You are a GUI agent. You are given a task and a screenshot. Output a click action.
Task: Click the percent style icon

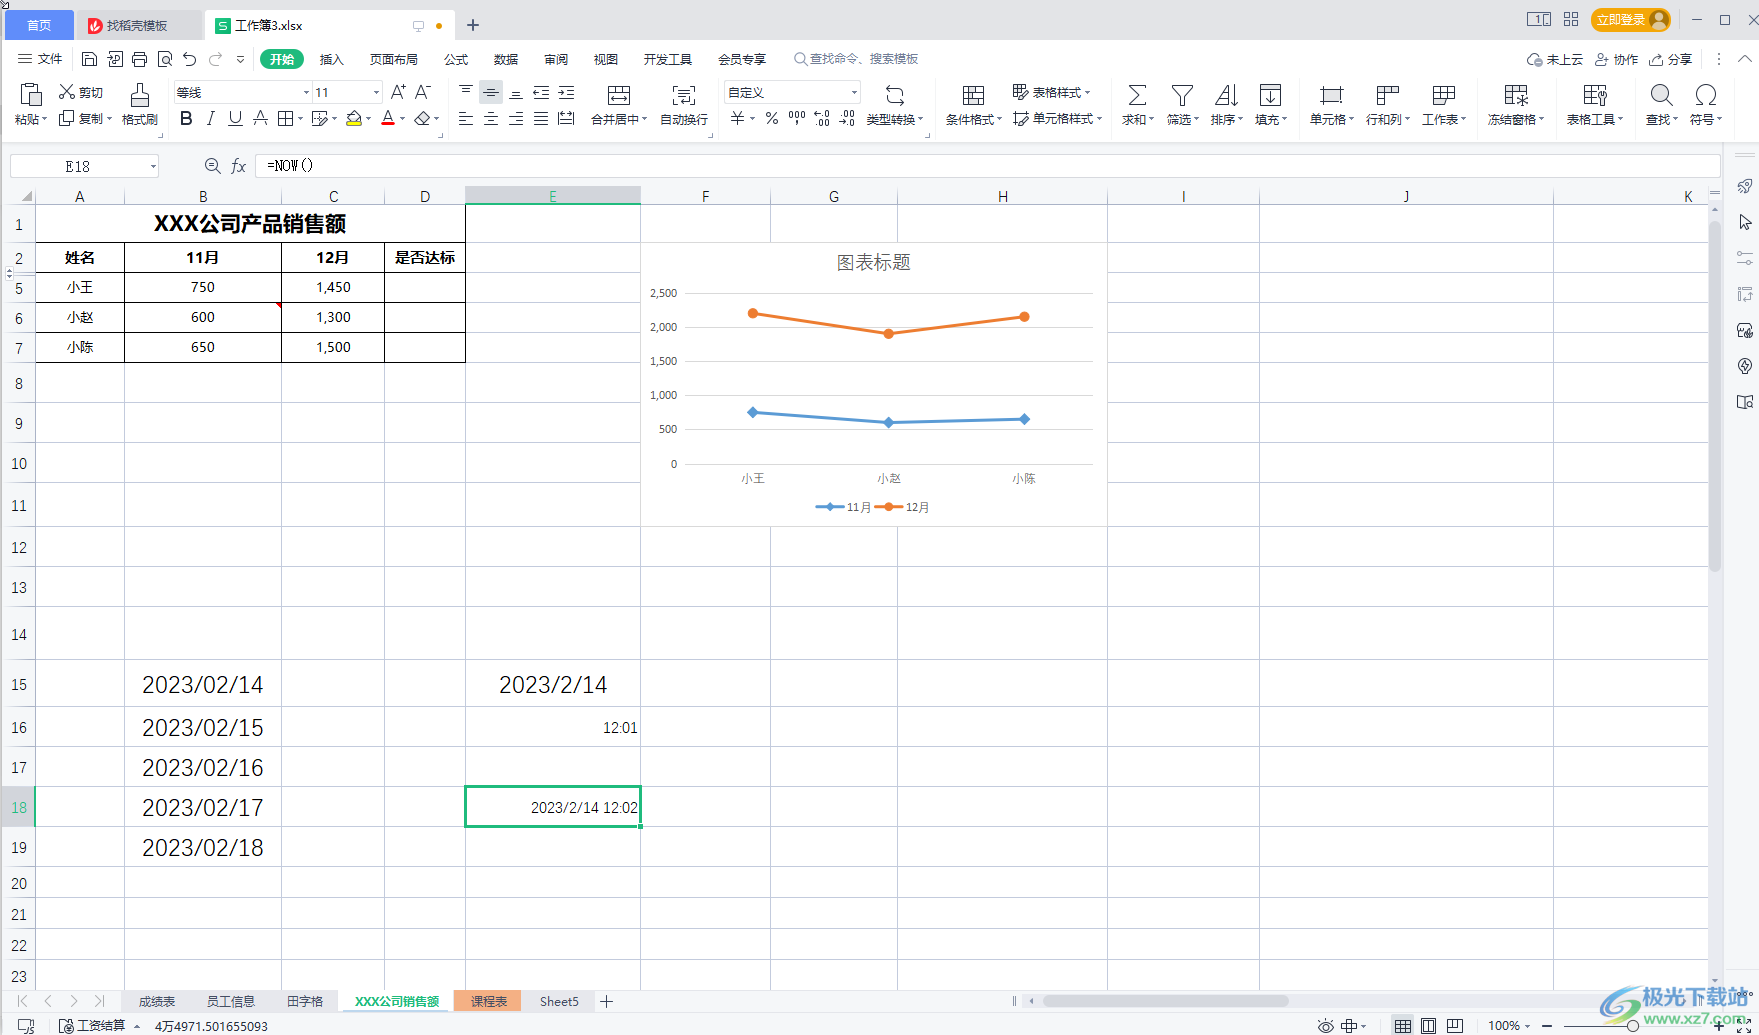click(x=771, y=119)
